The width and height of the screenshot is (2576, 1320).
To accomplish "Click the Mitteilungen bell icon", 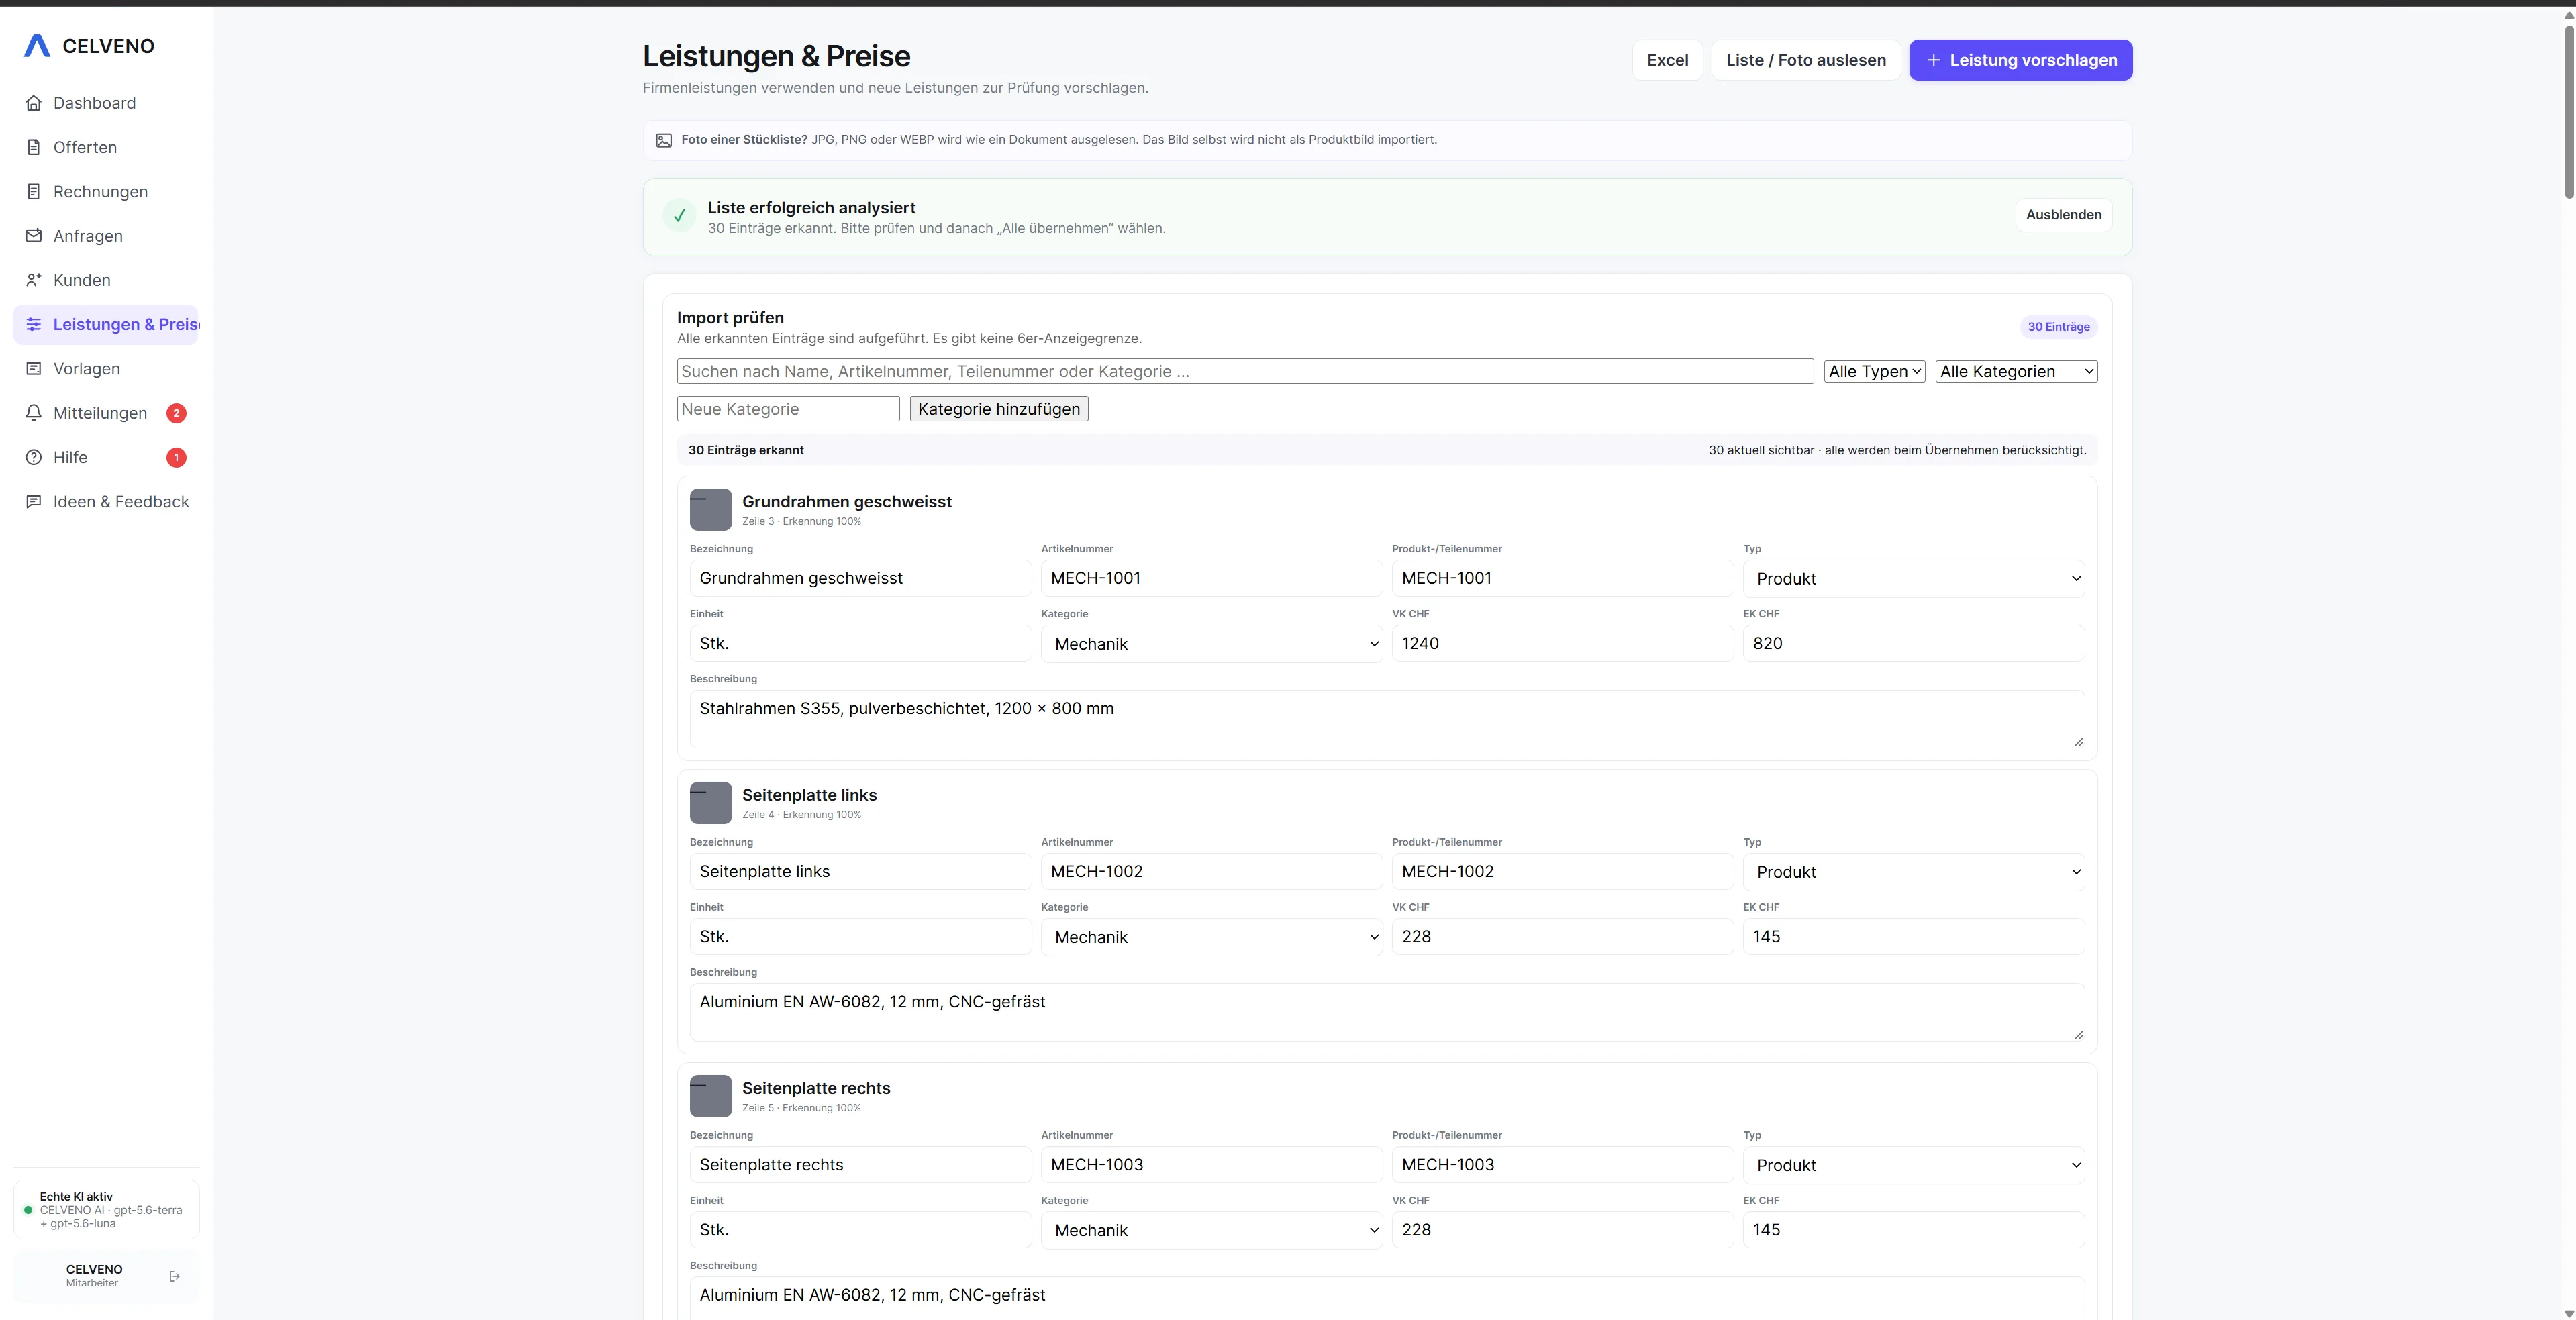I will point(34,413).
